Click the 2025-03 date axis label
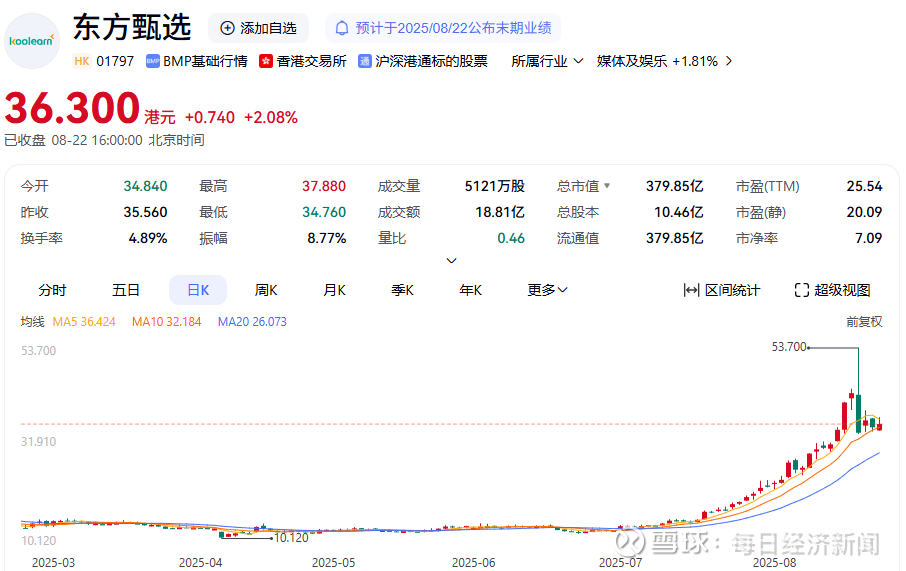The width and height of the screenshot is (906, 571). pyautogui.click(x=53, y=563)
